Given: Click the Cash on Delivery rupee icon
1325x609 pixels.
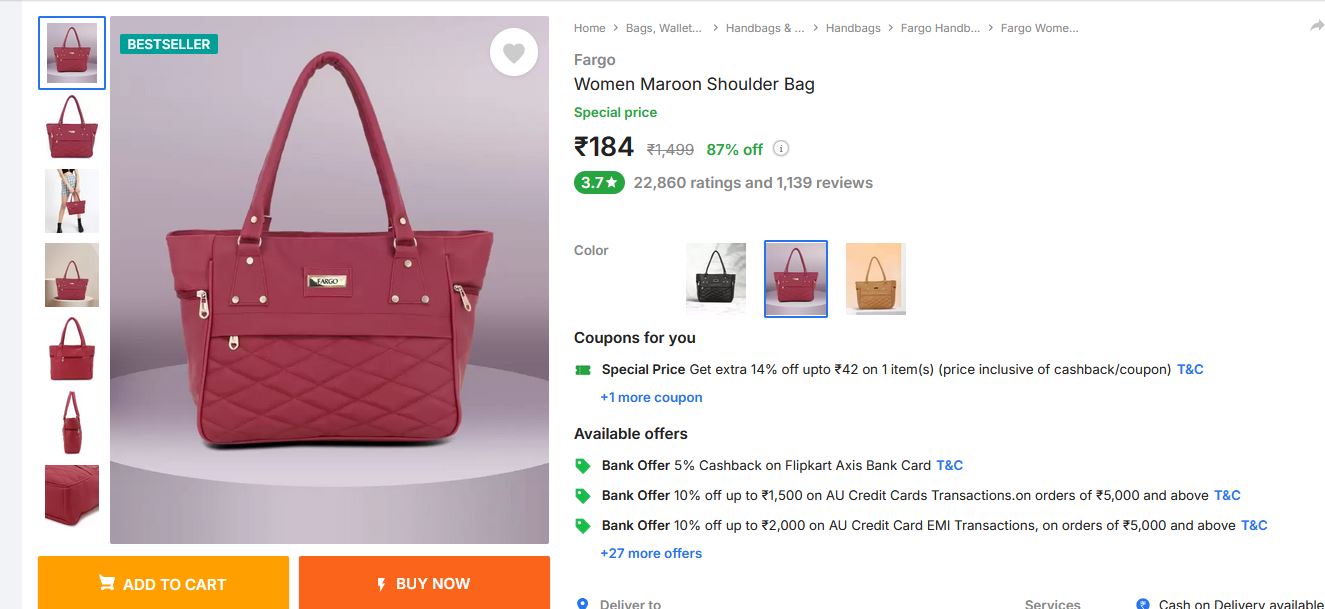Looking at the screenshot, I should click(1143, 603).
